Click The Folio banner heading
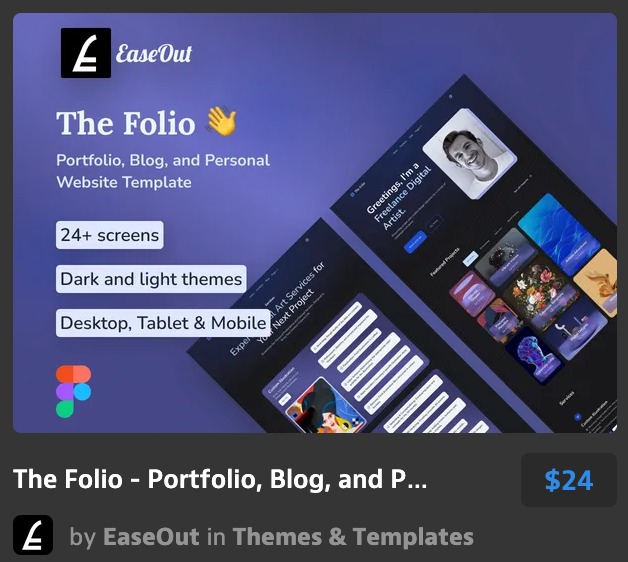 point(126,123)
